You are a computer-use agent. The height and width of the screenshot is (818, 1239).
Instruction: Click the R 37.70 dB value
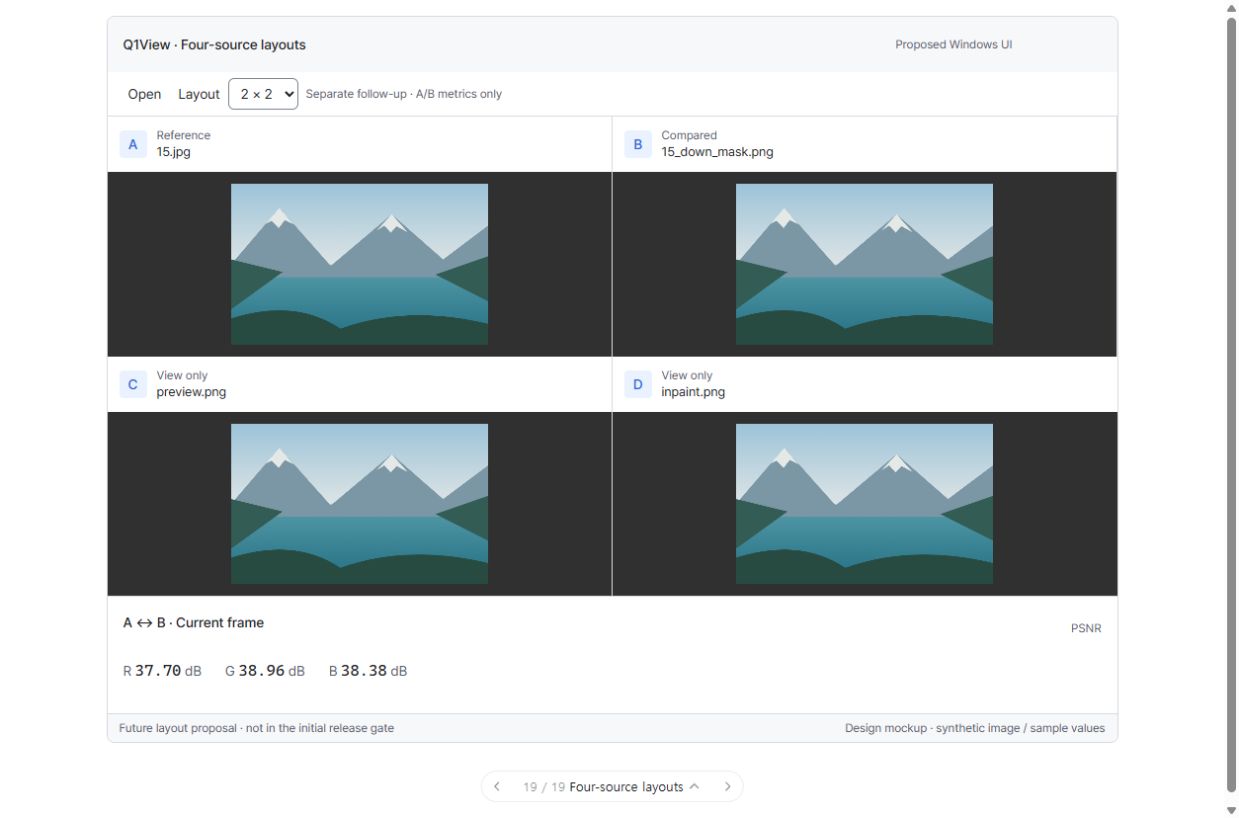pos(162,671)
